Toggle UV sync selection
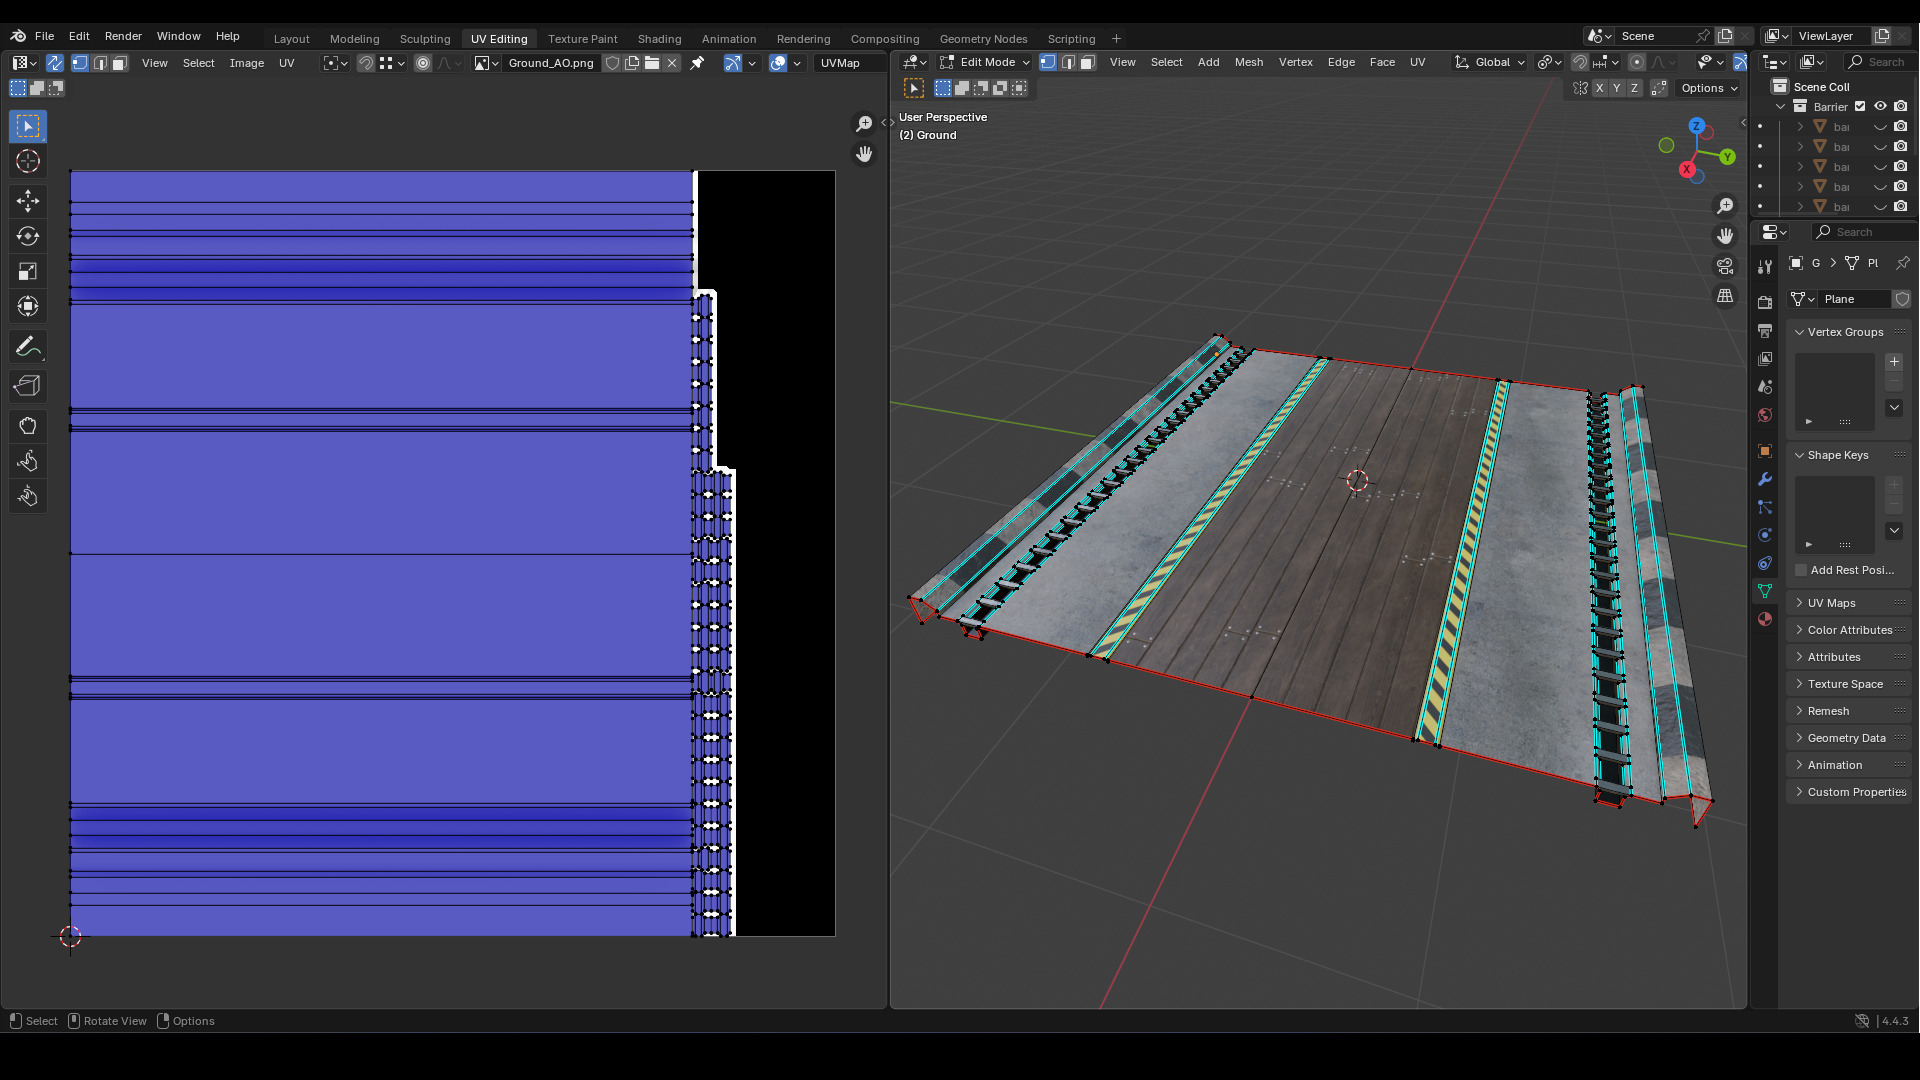 tap(54, 63)
